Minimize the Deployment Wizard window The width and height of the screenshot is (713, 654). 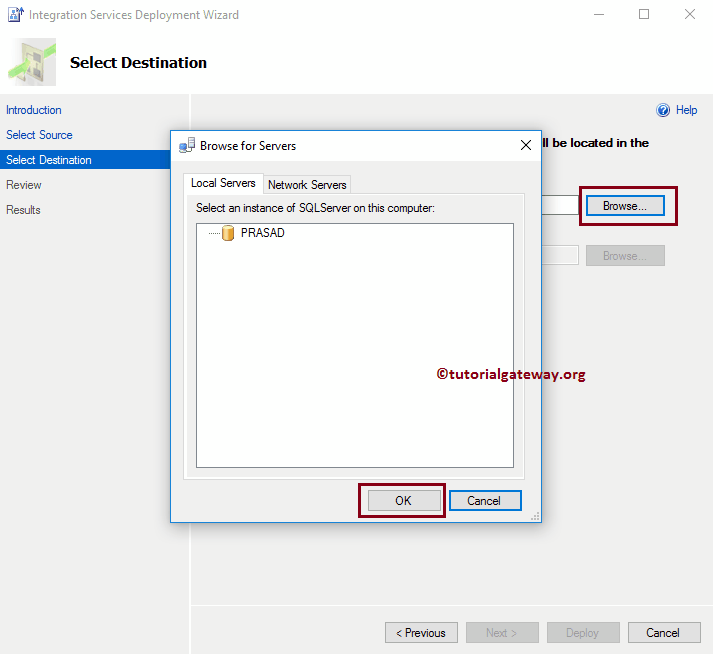[599, 15]
